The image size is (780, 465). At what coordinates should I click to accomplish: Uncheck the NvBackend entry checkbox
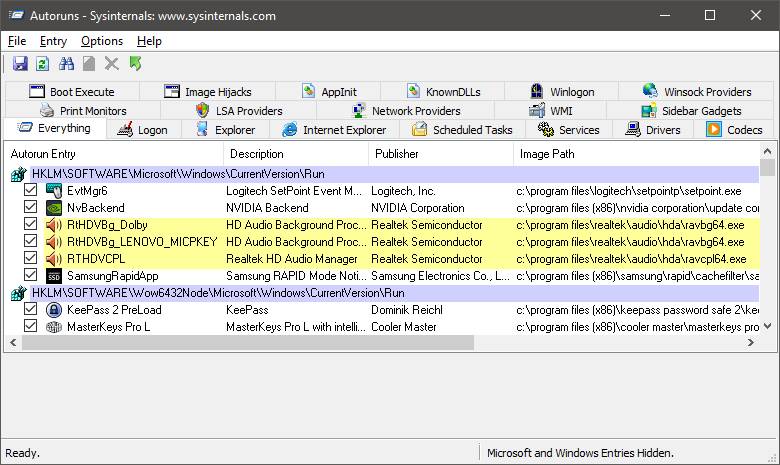[30, 207]
